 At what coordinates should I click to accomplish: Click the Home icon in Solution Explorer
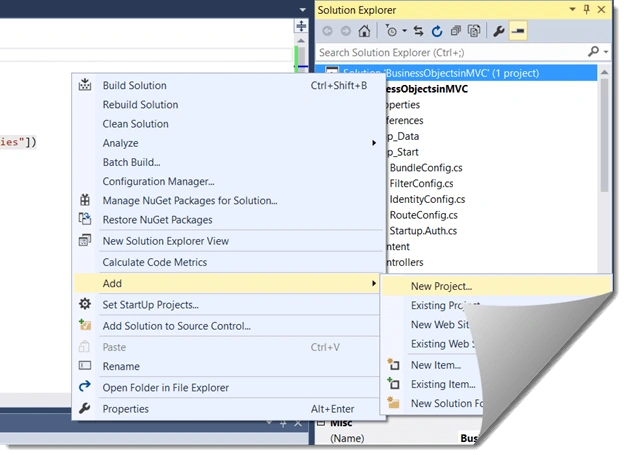[x=364, y=31]
